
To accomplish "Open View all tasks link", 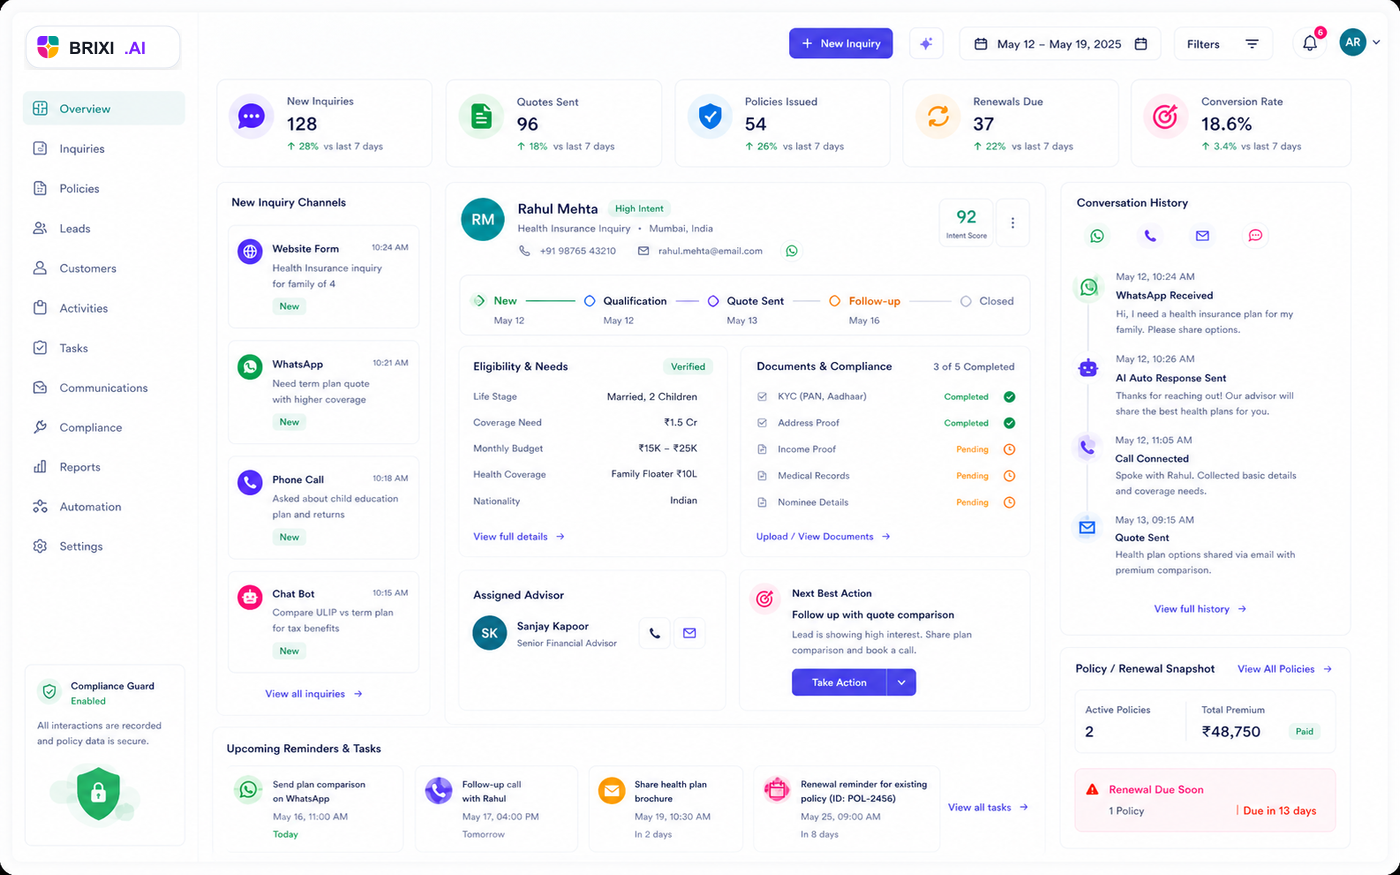I will (x=988, y=807).
